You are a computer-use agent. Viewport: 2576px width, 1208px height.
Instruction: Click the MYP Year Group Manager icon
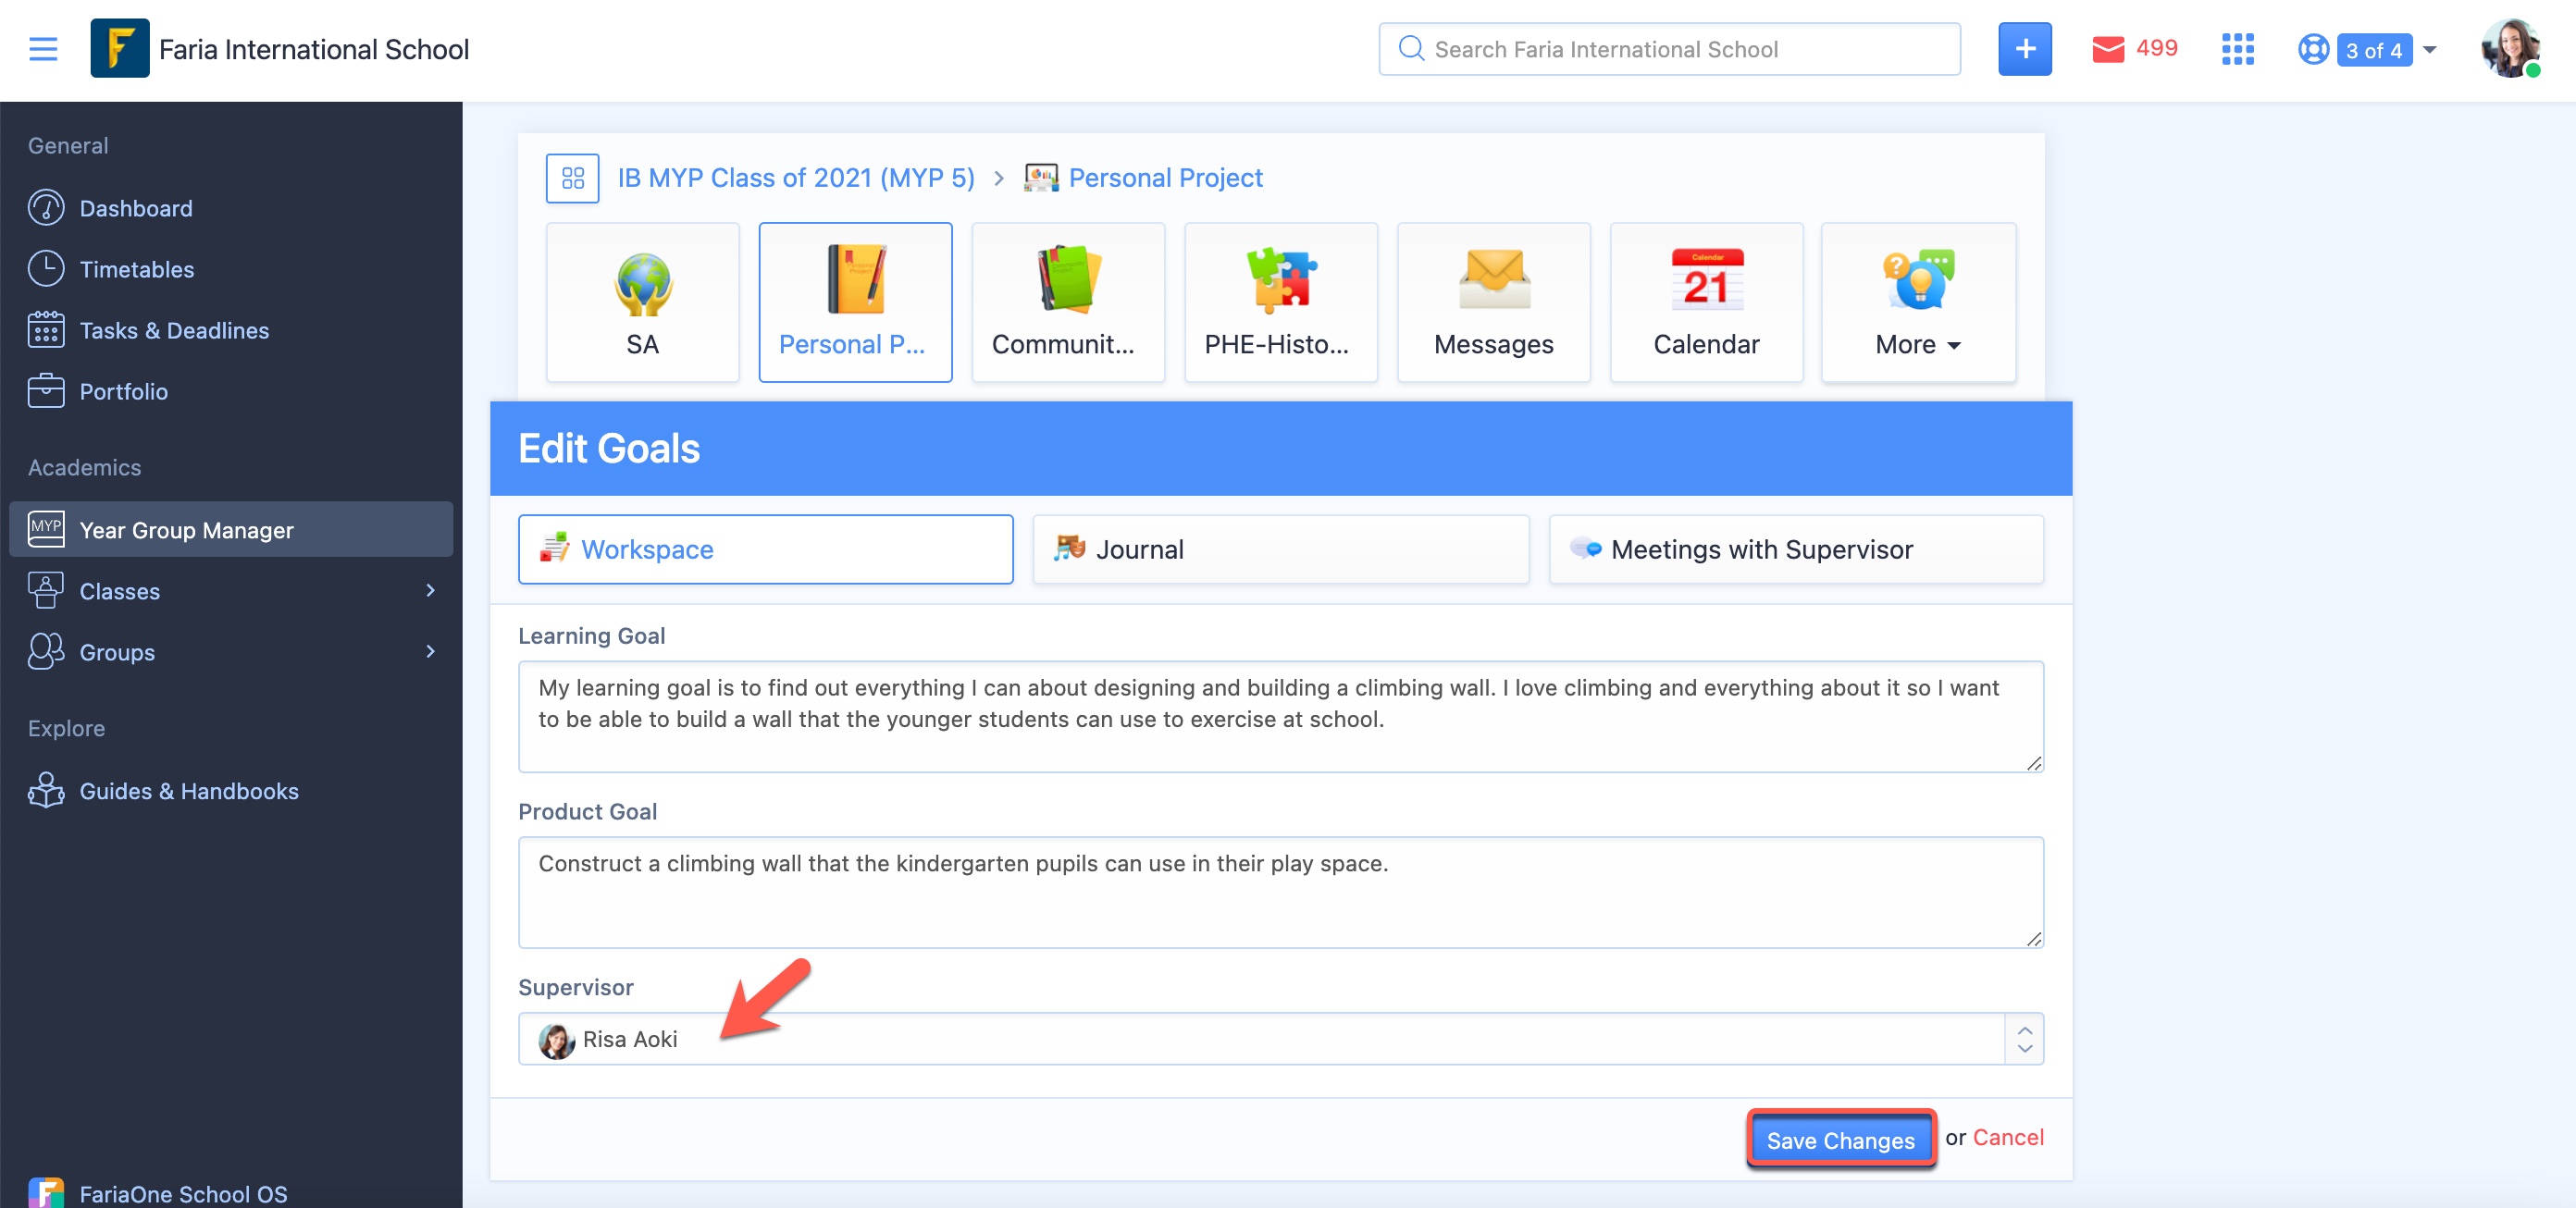tap(46, 529)
